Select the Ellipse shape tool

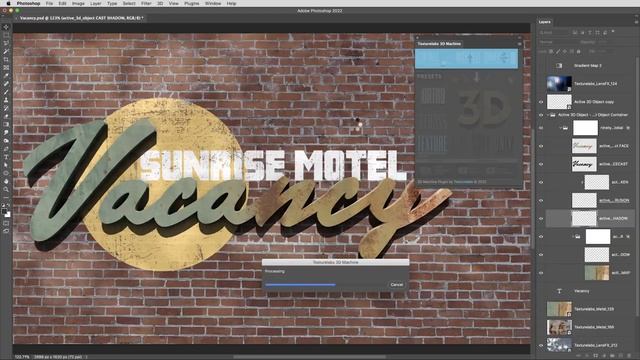pyautogui.click(x=6, y=173)
